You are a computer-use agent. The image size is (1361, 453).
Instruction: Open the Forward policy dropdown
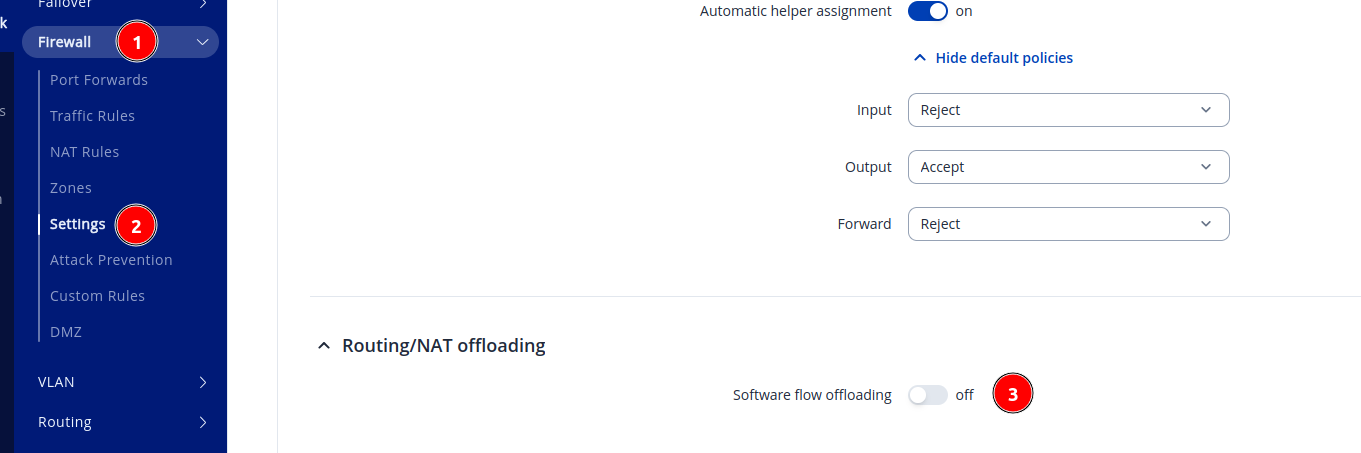[x=1068, y=224]
